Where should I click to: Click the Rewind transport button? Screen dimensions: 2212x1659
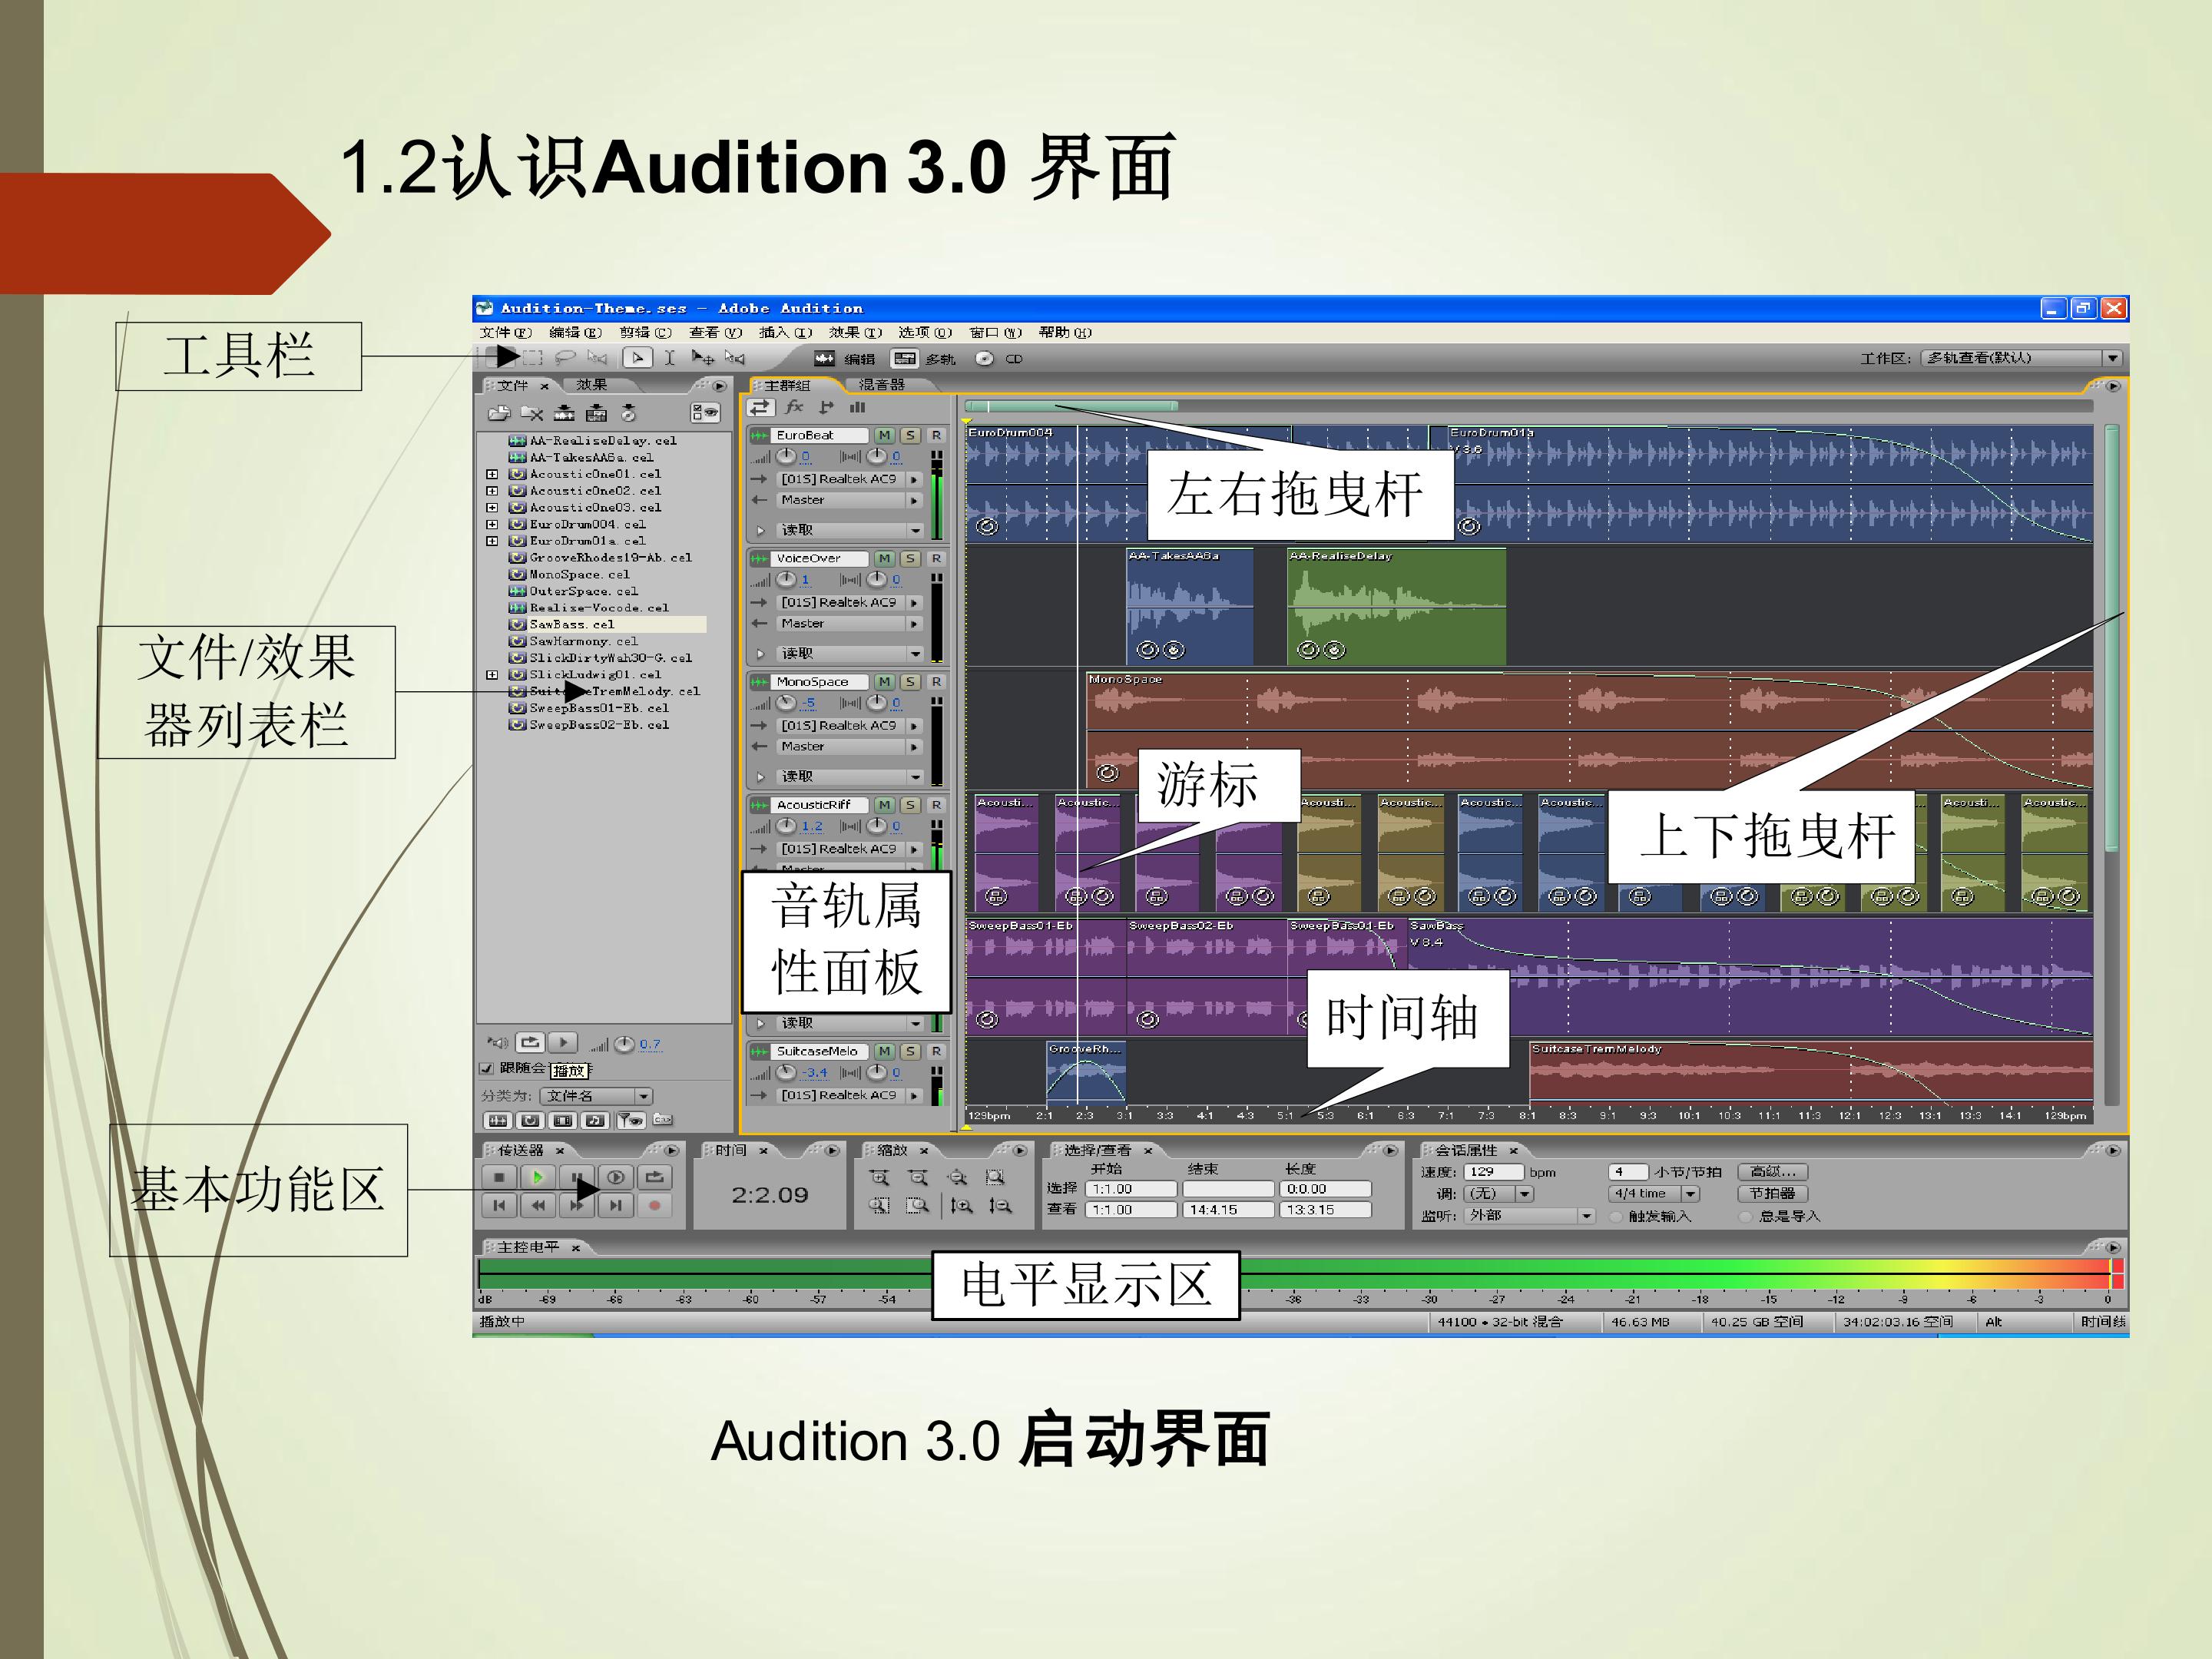click(538, 1206)
